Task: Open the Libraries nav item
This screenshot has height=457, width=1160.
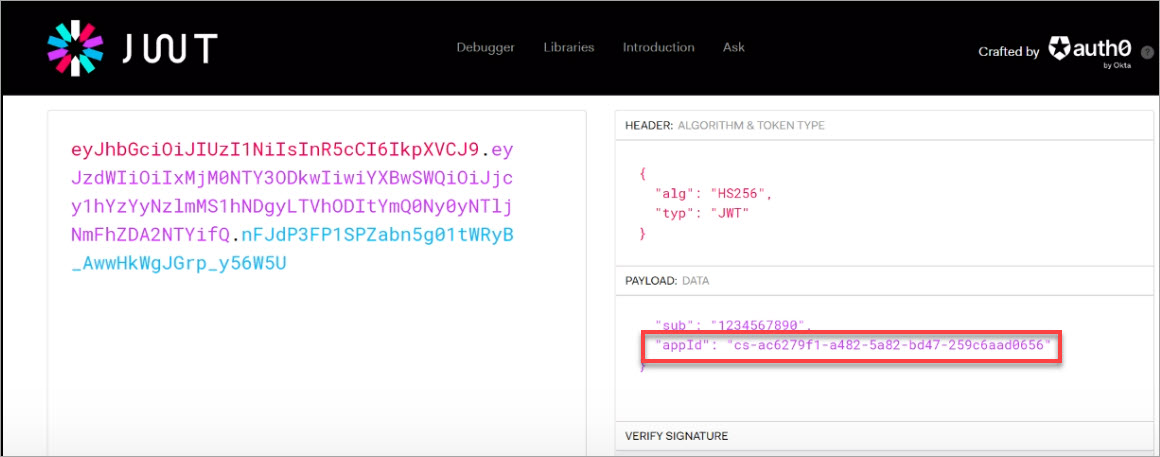Action: (569, 47)
